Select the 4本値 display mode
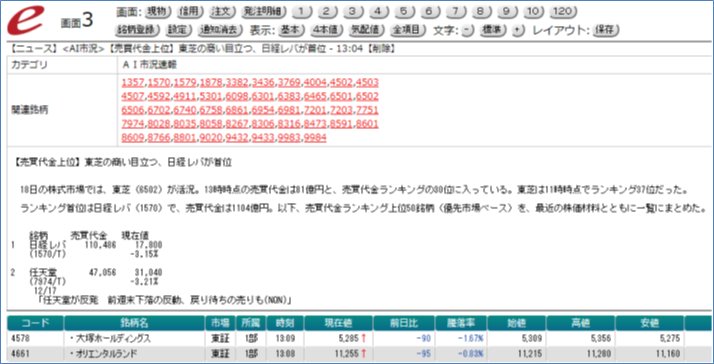 pyautogui.click(x=325, y=31)
